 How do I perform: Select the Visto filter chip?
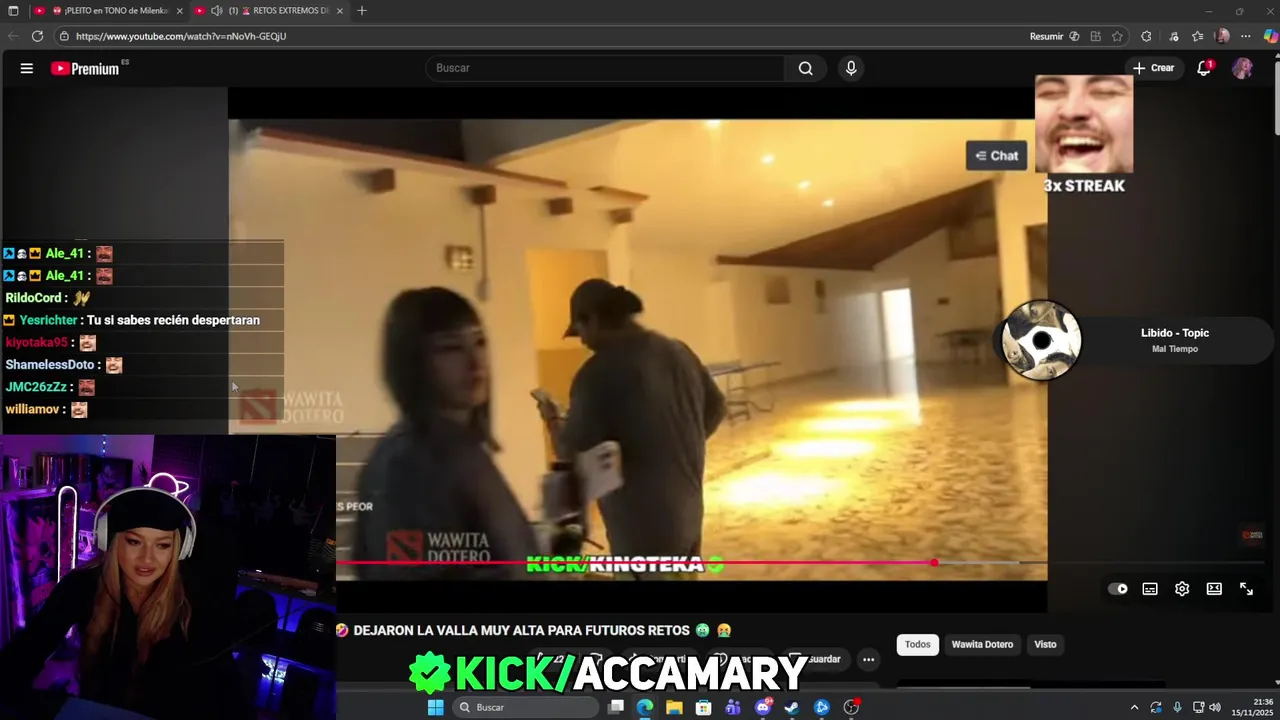pyautogui.click(x=1045, y=644)
